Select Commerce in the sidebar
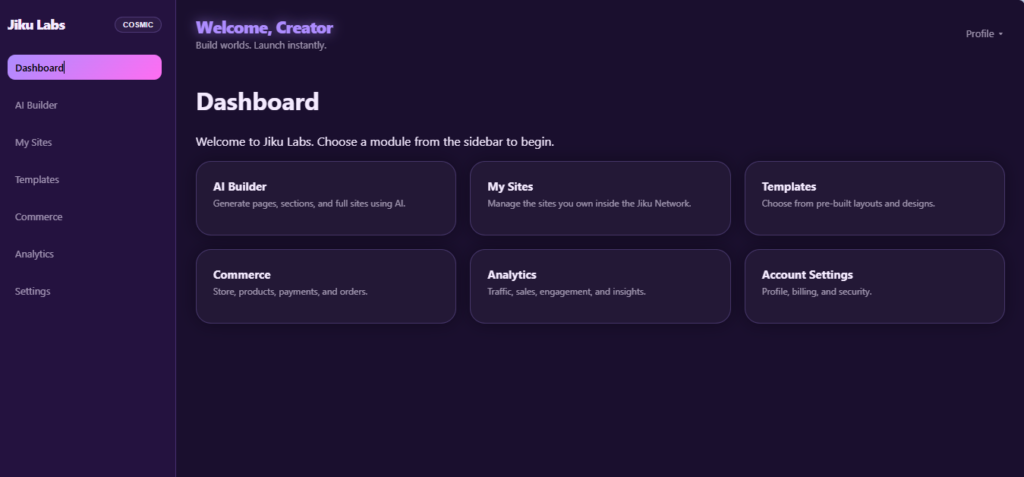This screenshot has width=1024, height=477. click(84, 217)
